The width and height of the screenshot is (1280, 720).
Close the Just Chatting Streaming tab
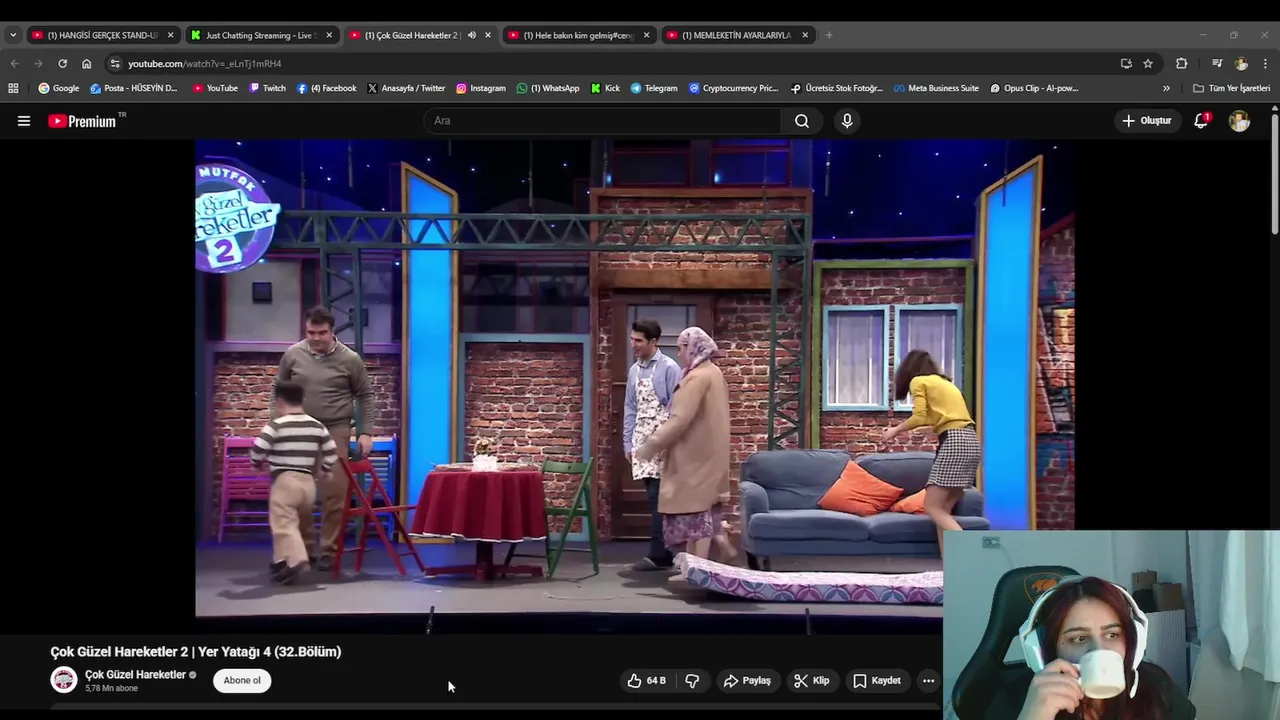coord(329,35)
